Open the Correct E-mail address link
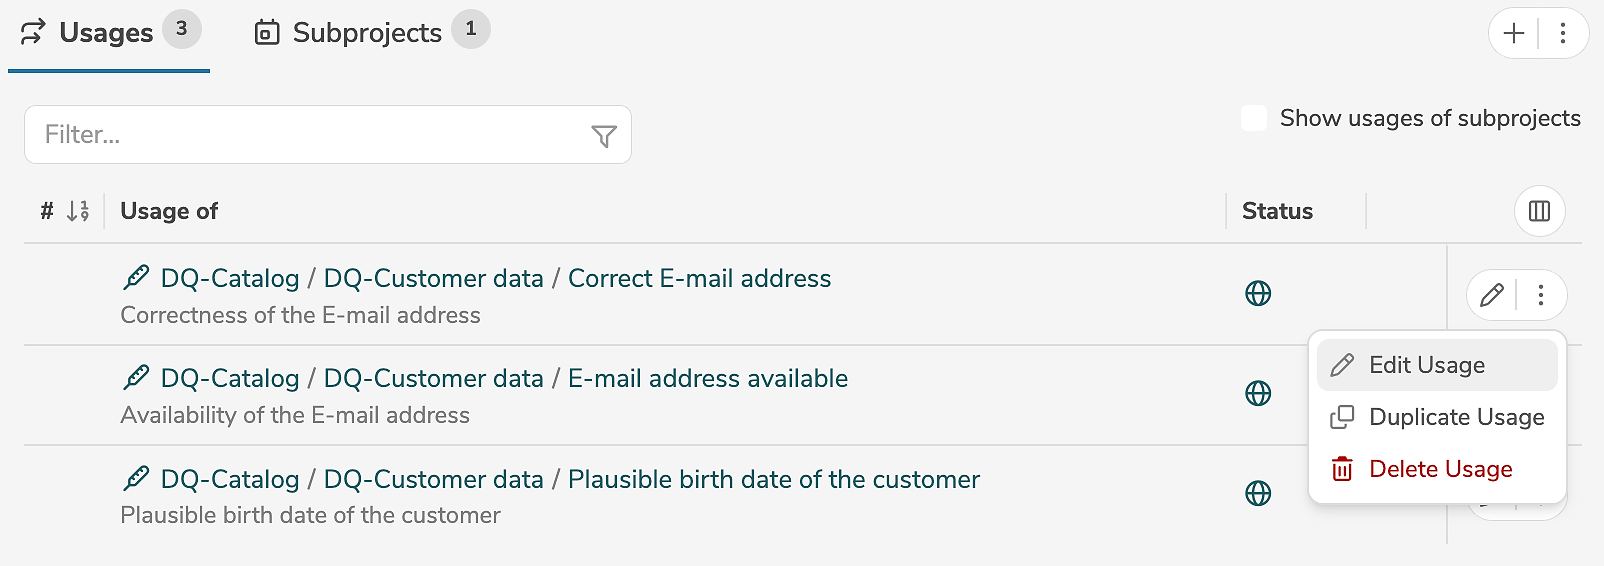This screenshot has width=1604, height=566. (x=699, y=278)
